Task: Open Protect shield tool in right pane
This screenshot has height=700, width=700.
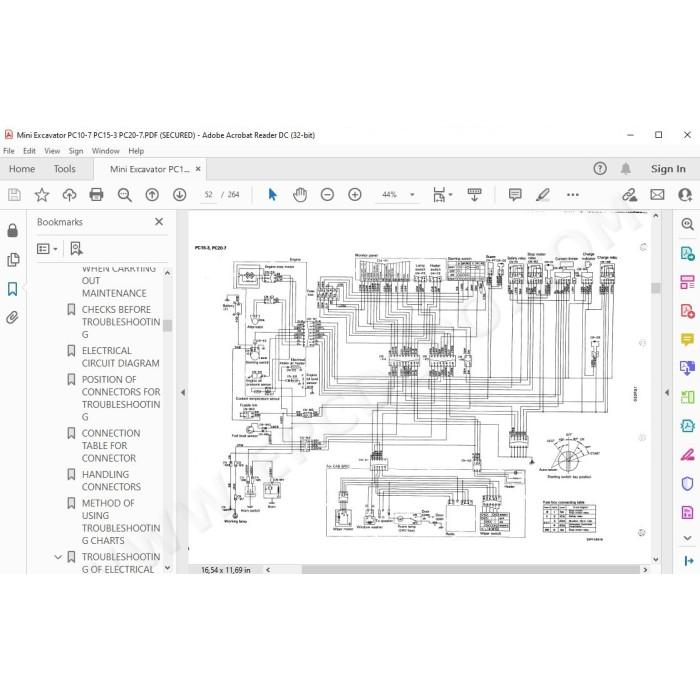Action: coord(687,483)
